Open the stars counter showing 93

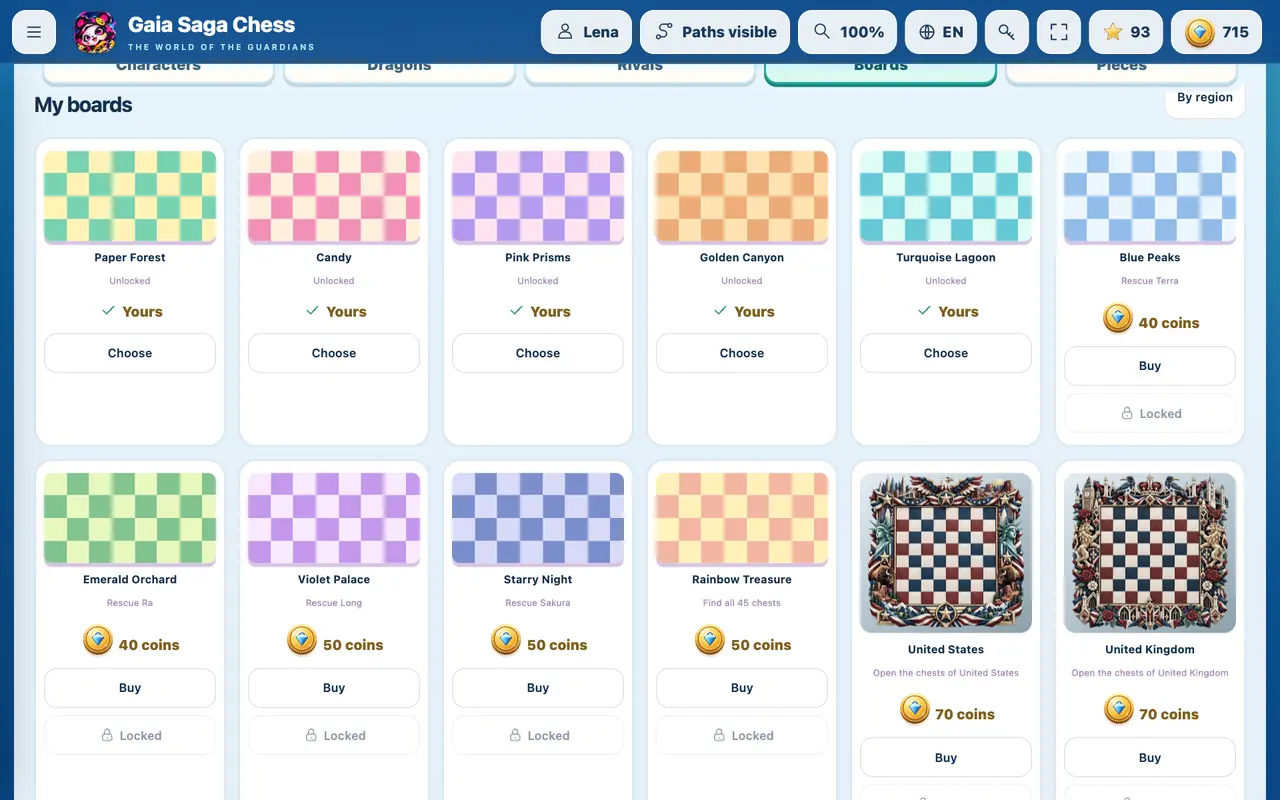(1126, 32)
